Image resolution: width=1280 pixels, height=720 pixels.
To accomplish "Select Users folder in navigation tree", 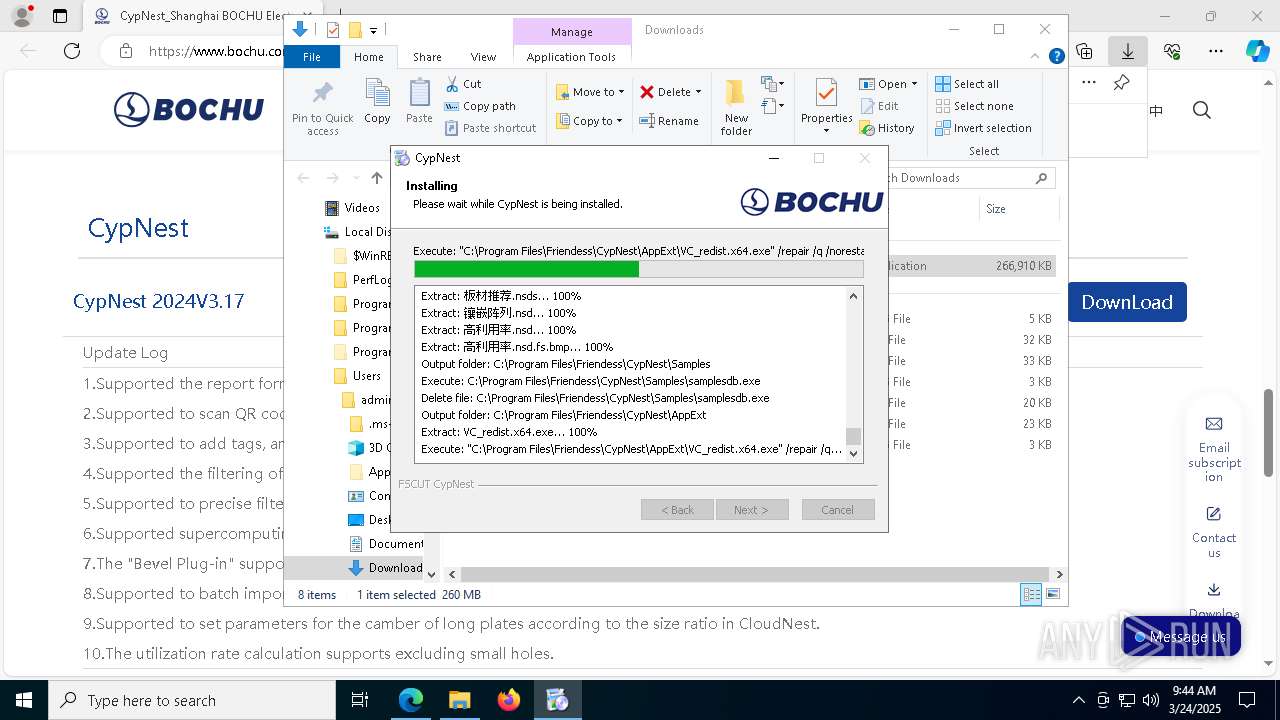I will click(x=357, y=376).
